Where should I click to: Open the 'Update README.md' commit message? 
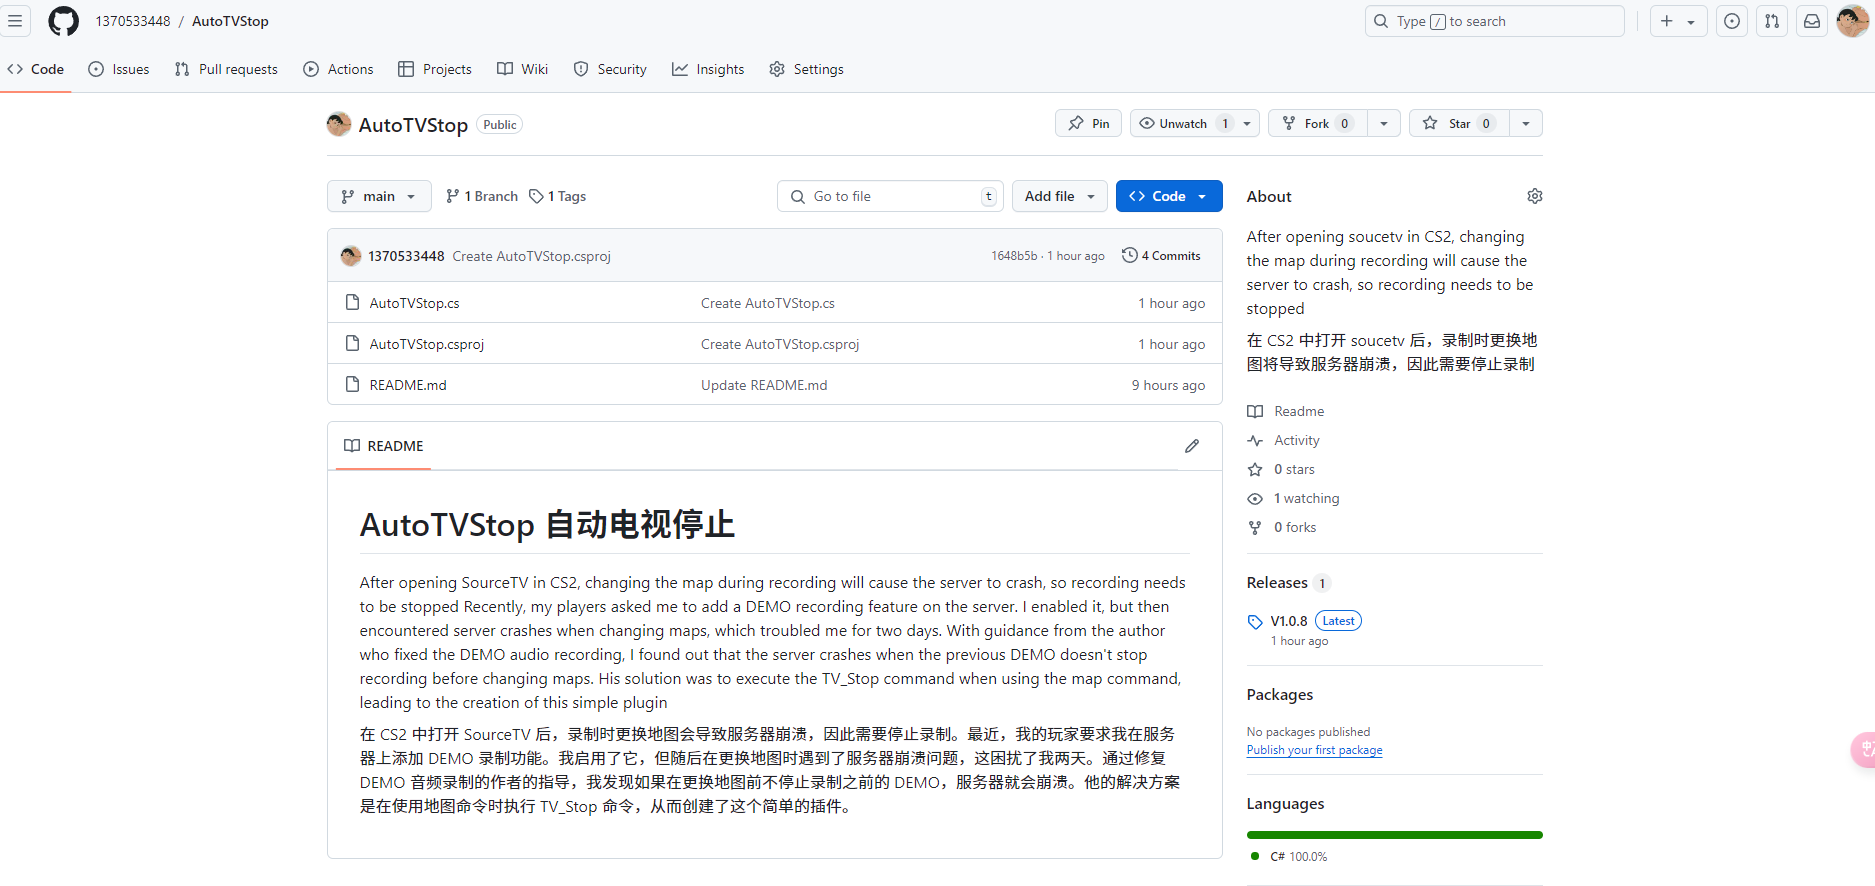click(x=764, y=385)
